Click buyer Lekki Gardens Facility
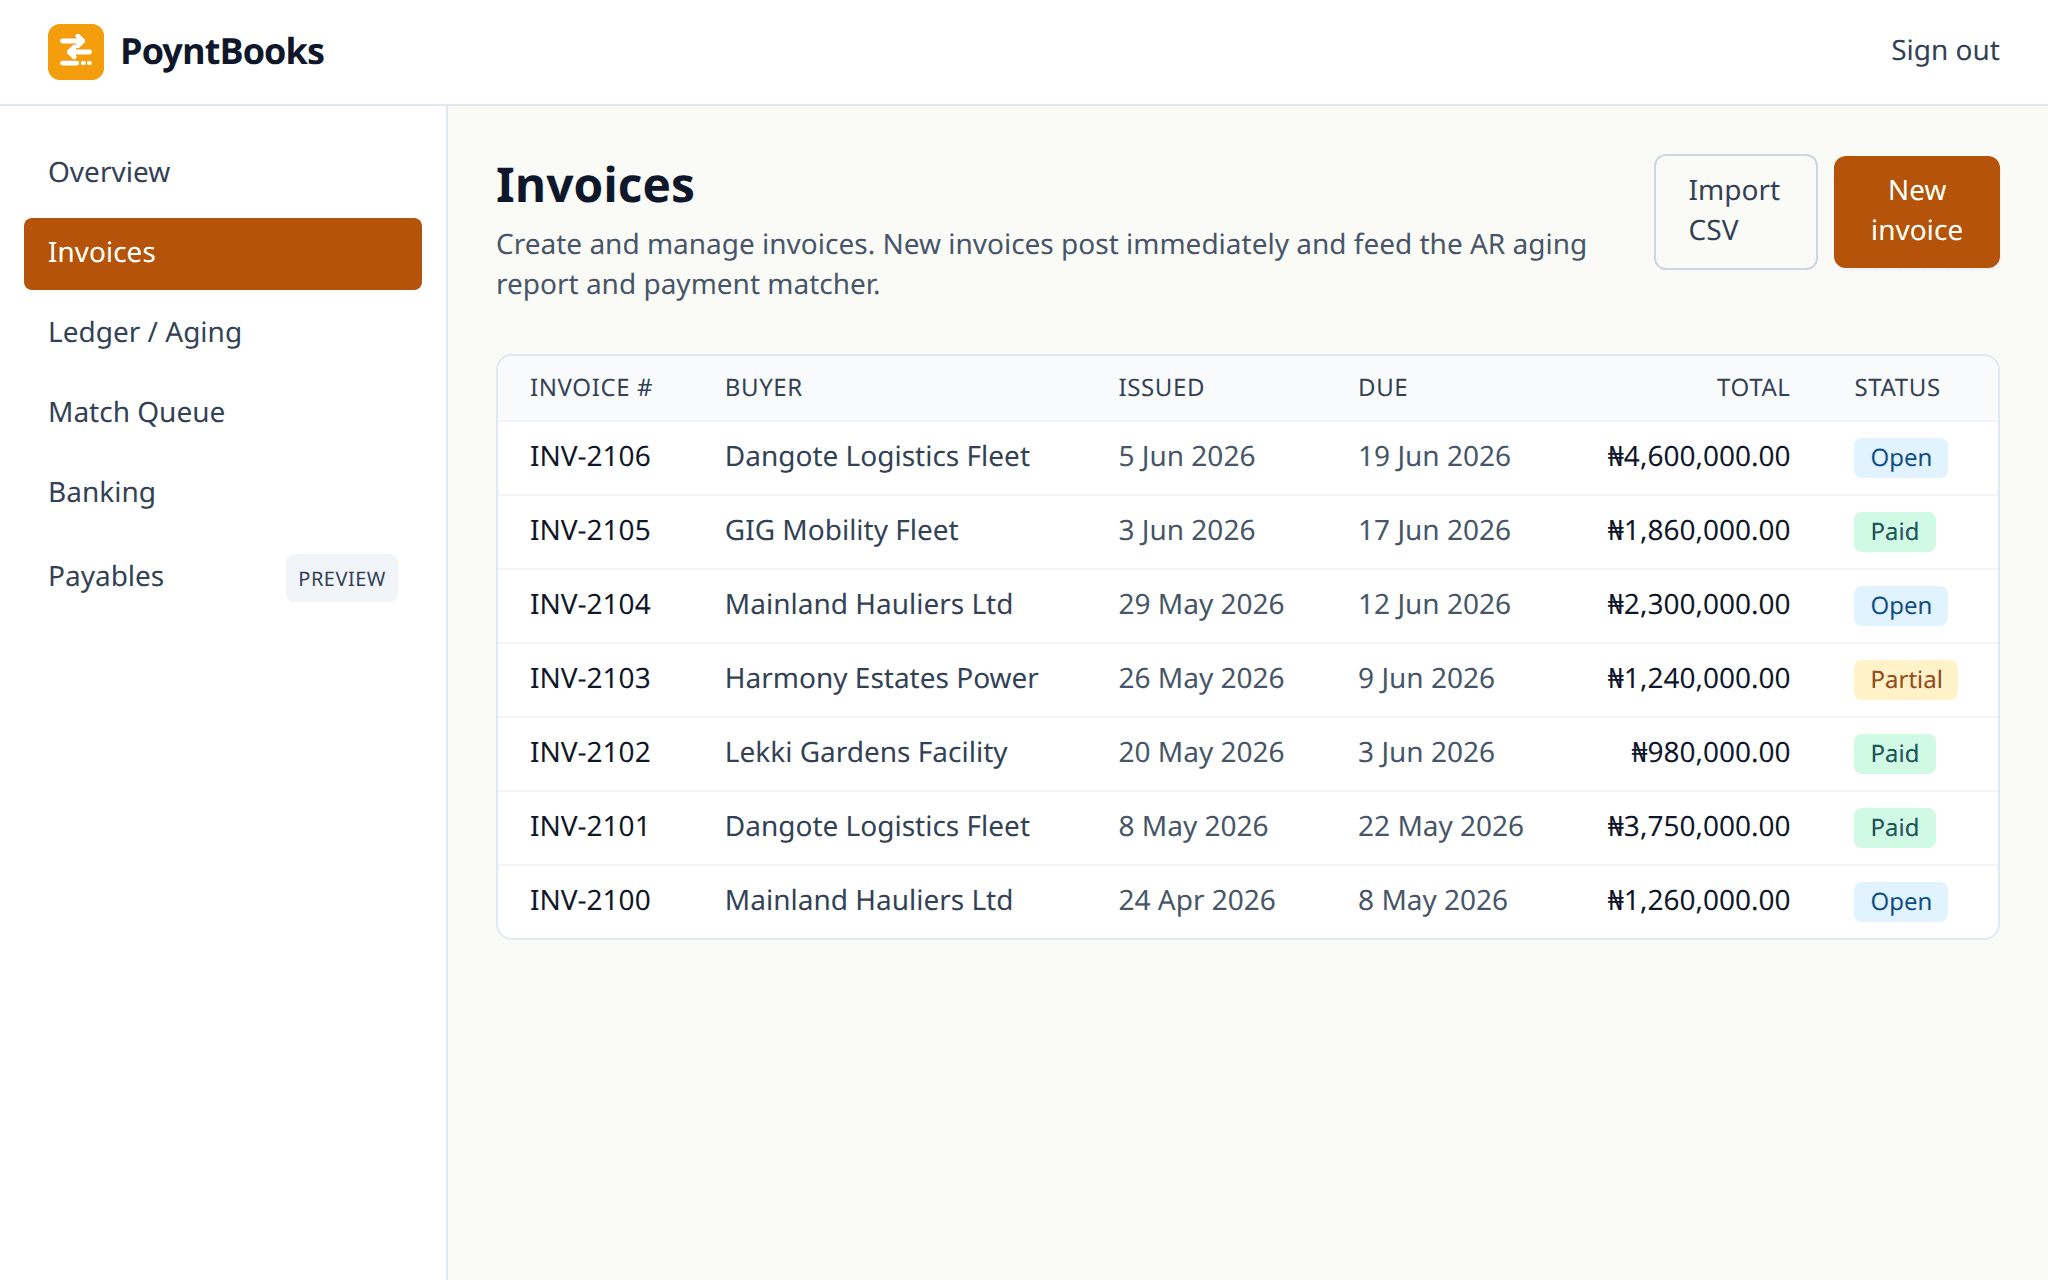The width and height of the screenshot is (2048, 1280). (866, 753)
